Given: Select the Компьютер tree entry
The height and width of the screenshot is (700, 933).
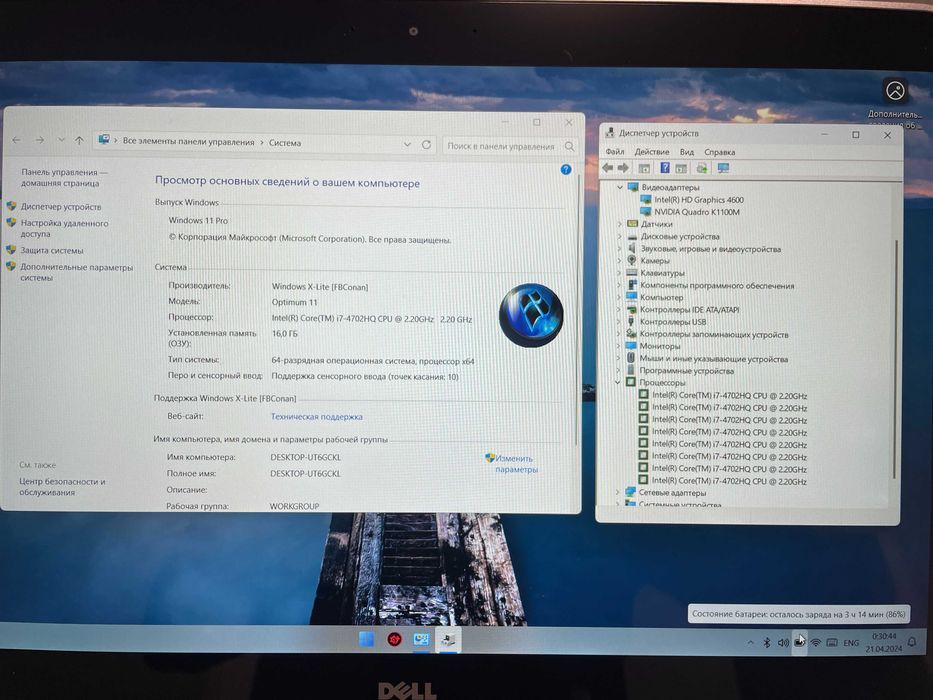Looking at the screenshot, I should (662, 298).
